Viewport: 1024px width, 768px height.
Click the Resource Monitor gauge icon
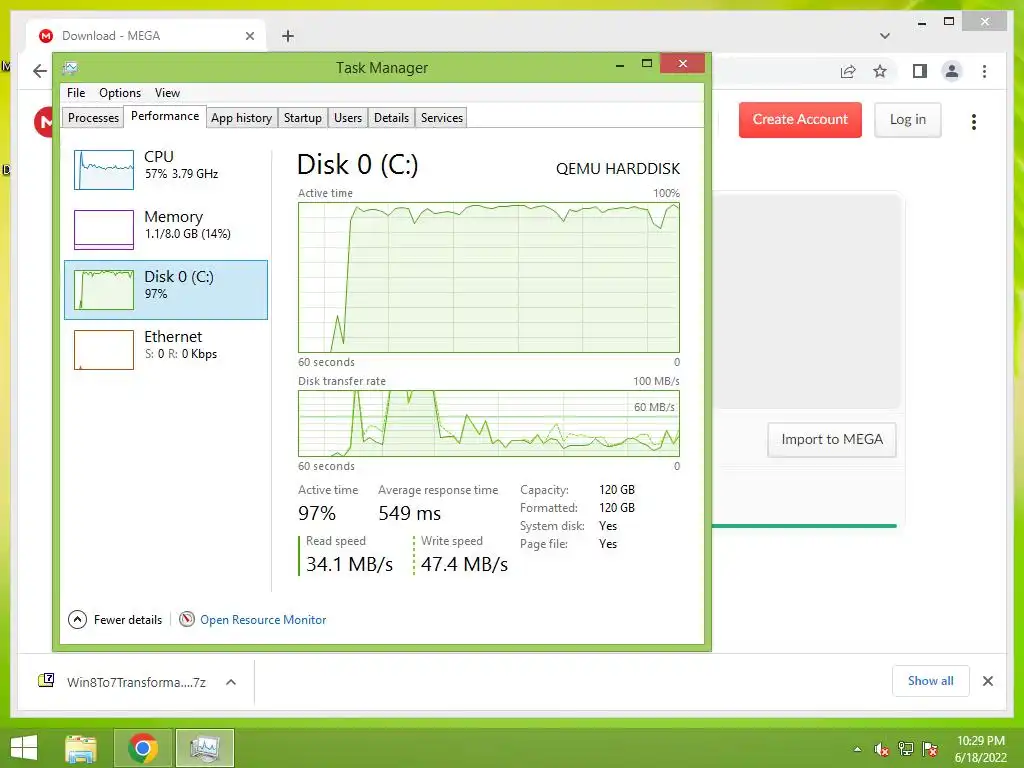187,619
